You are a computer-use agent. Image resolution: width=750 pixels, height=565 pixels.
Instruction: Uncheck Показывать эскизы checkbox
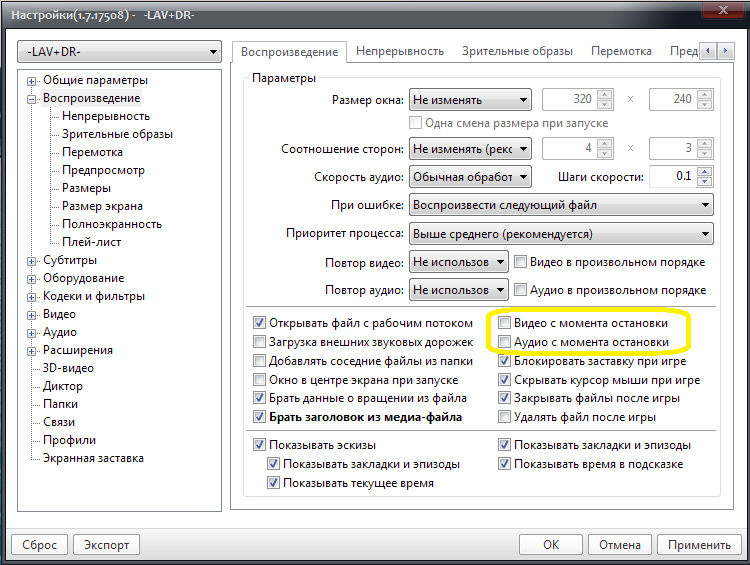(x=260, y=445)
